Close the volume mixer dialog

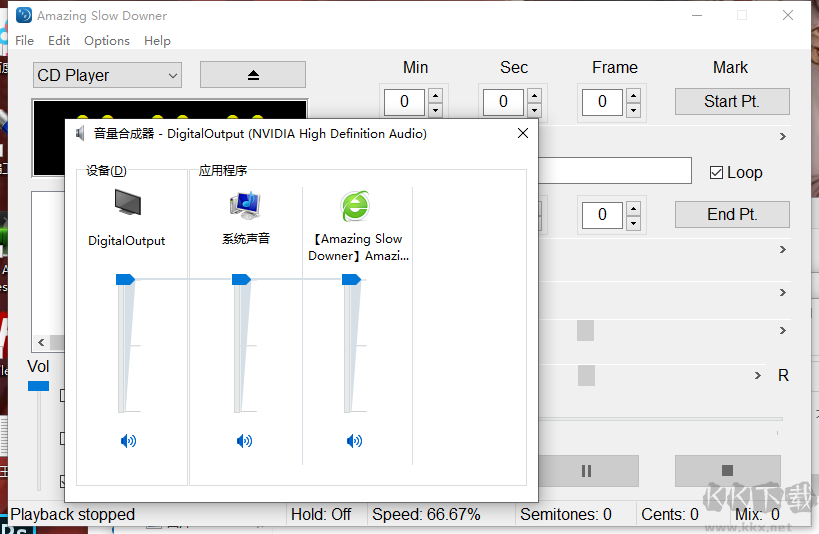point(523,133)
